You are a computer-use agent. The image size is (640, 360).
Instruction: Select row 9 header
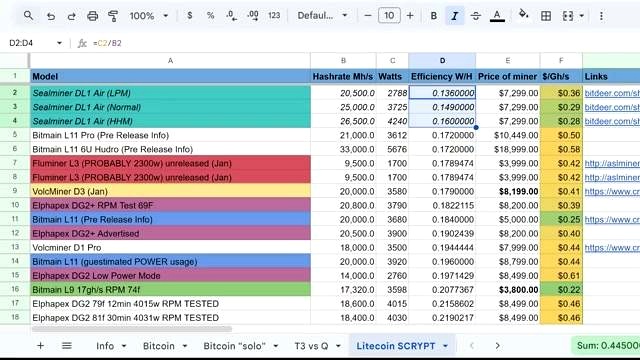pyautogui.click(x=15, y=191)
